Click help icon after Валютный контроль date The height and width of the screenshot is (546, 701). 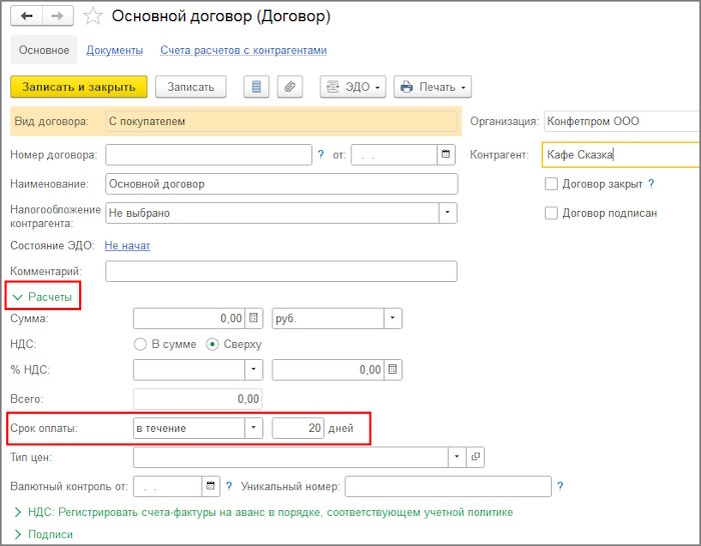229,486
